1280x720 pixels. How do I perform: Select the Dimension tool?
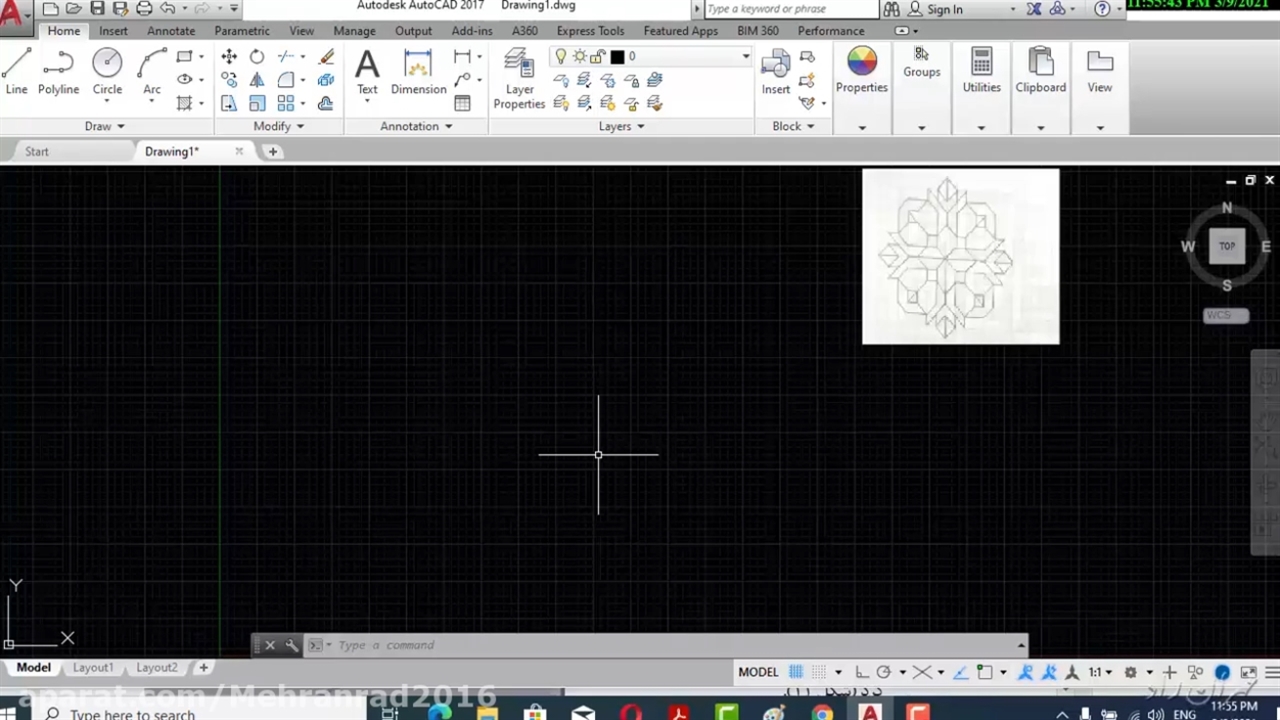[x=418, y=71]
